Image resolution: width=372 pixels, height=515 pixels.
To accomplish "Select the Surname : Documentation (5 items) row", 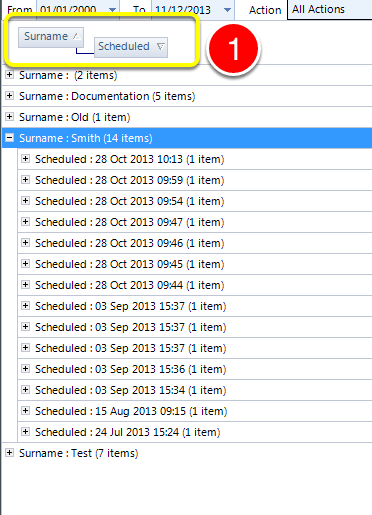I will (187, 96).
